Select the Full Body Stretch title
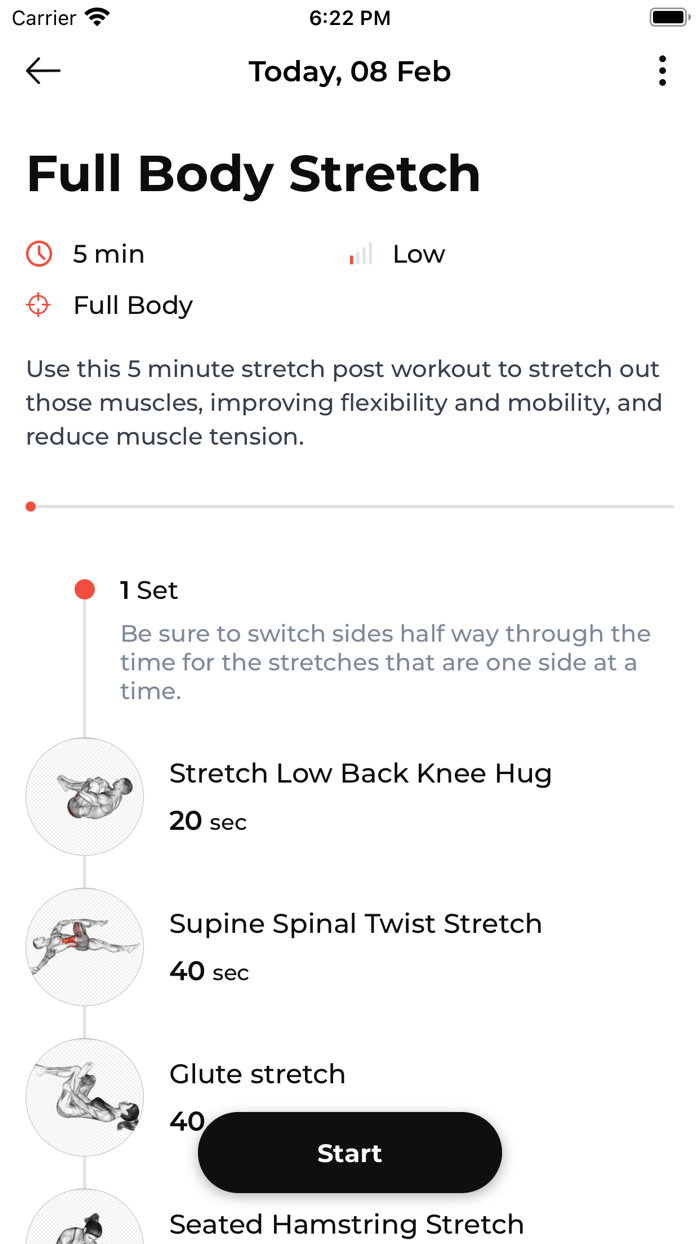The width and height of the screenshot is (700, 1244). (x=253, y=172)
